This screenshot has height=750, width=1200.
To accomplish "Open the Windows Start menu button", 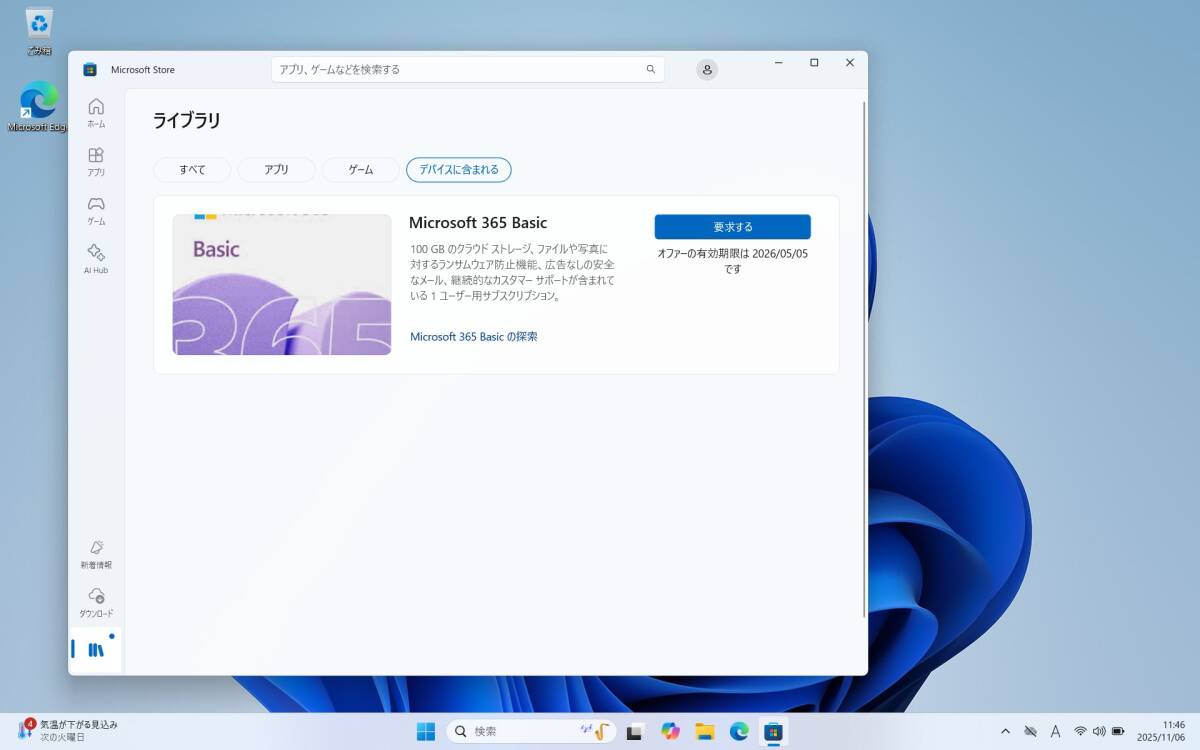I will (x=426, y=732).
